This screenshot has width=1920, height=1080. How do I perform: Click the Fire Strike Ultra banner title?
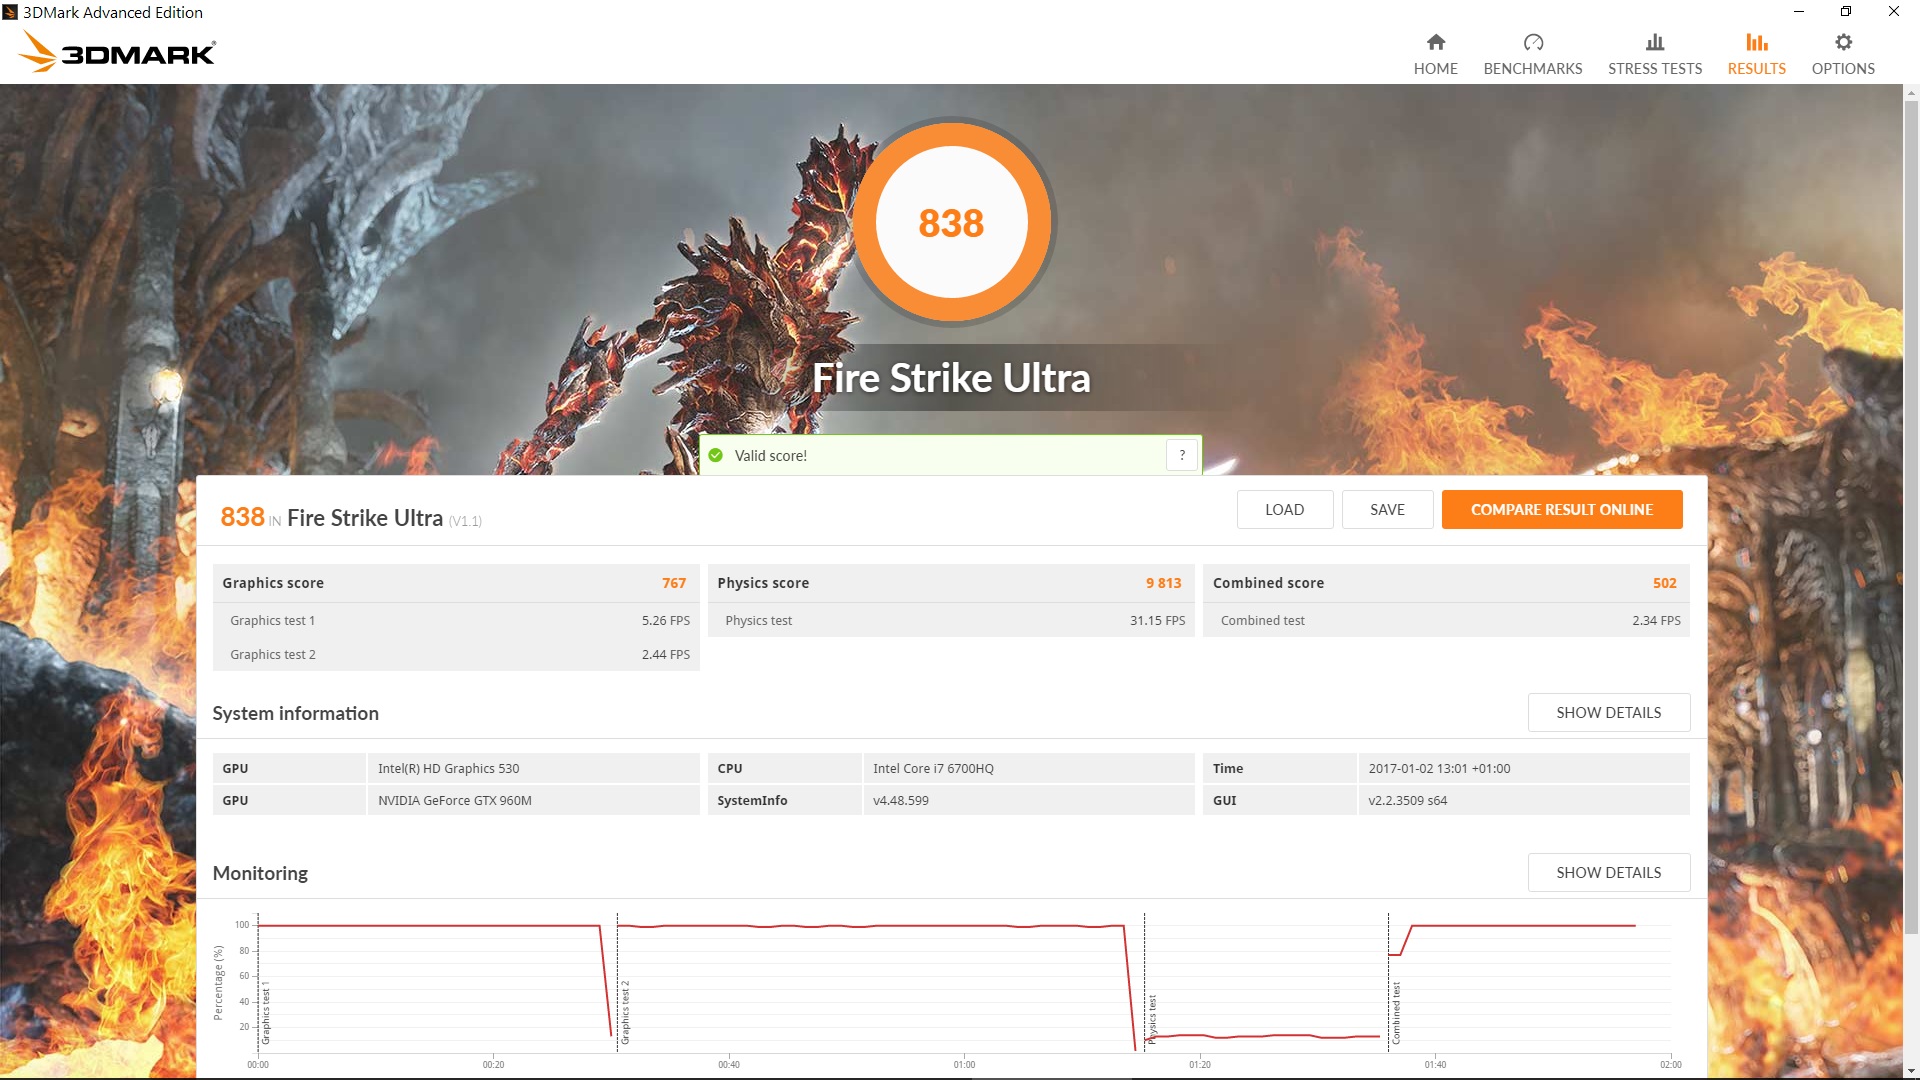951,378
